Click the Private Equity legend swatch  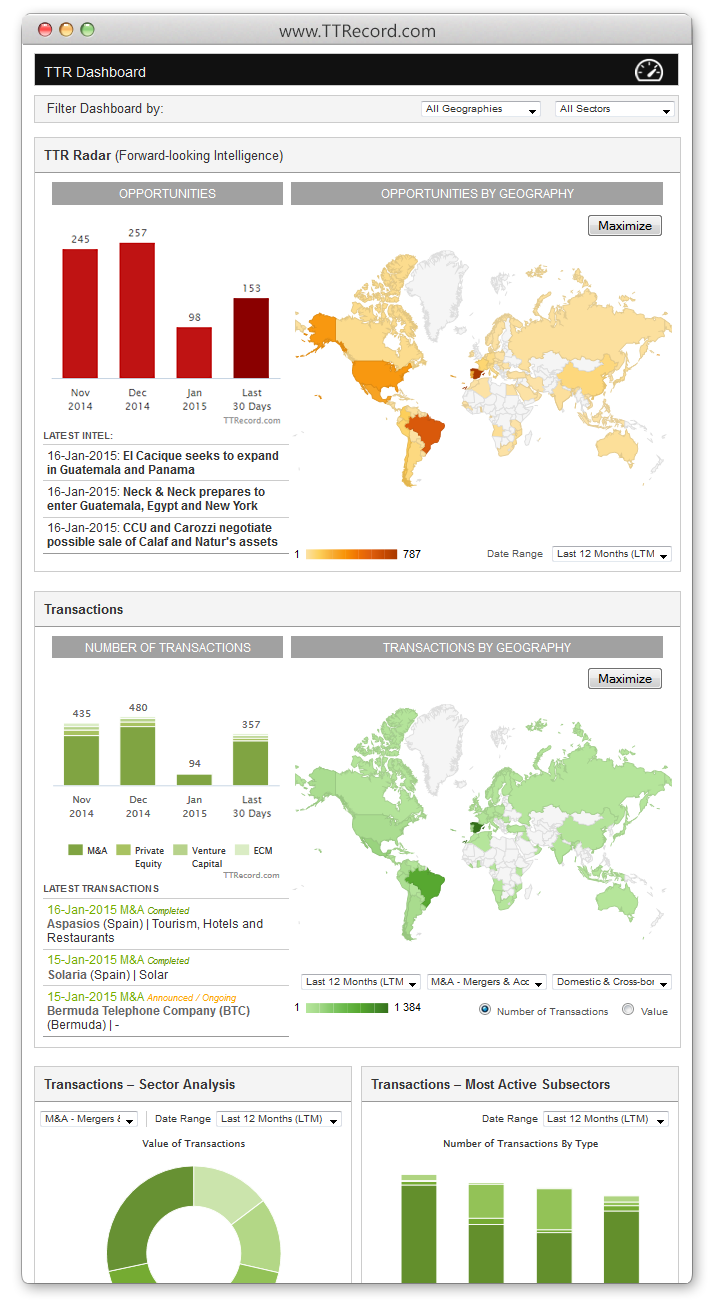123,850
